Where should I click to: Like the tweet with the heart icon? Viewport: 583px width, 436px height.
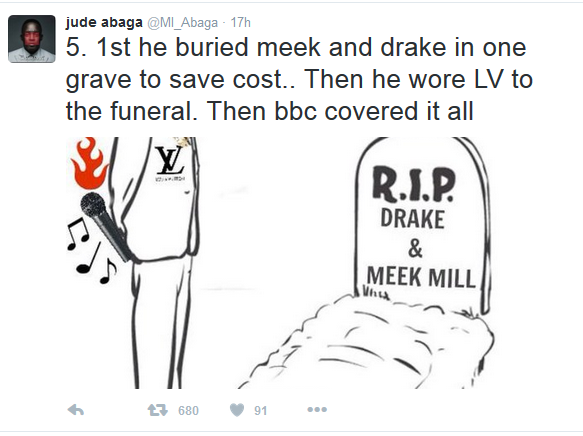237,410
